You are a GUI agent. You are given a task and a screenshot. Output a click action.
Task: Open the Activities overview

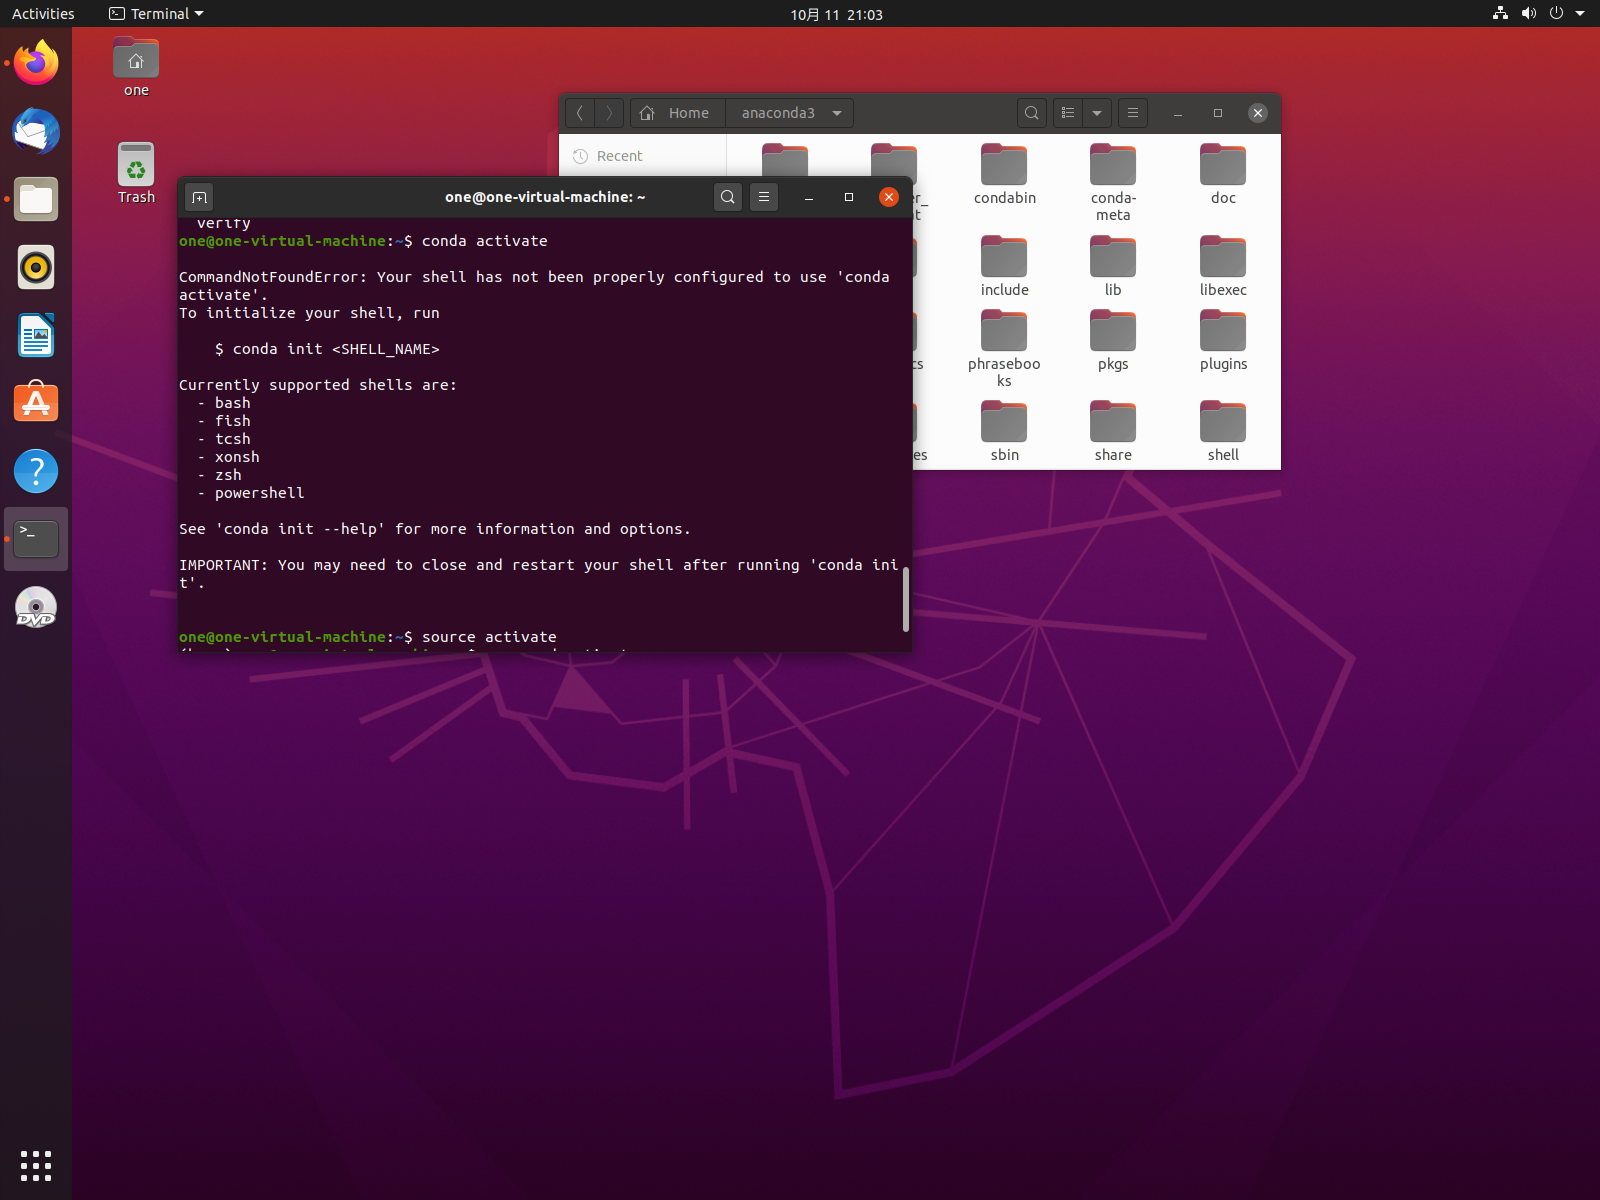42,13
